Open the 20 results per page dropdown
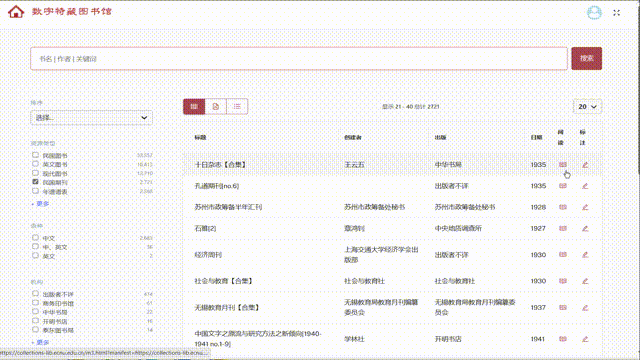Screen dimensions: 640x360 click(x=587, y=107)
